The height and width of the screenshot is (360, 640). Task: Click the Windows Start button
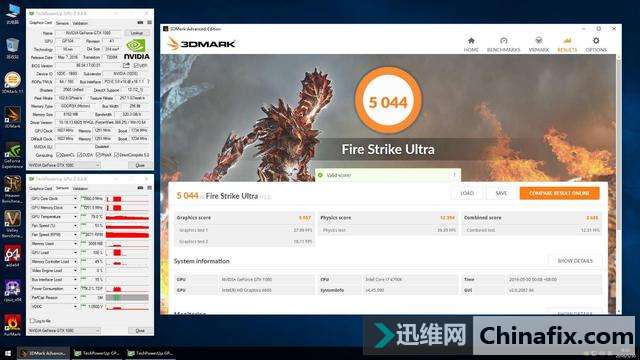(x=8, y=353)
